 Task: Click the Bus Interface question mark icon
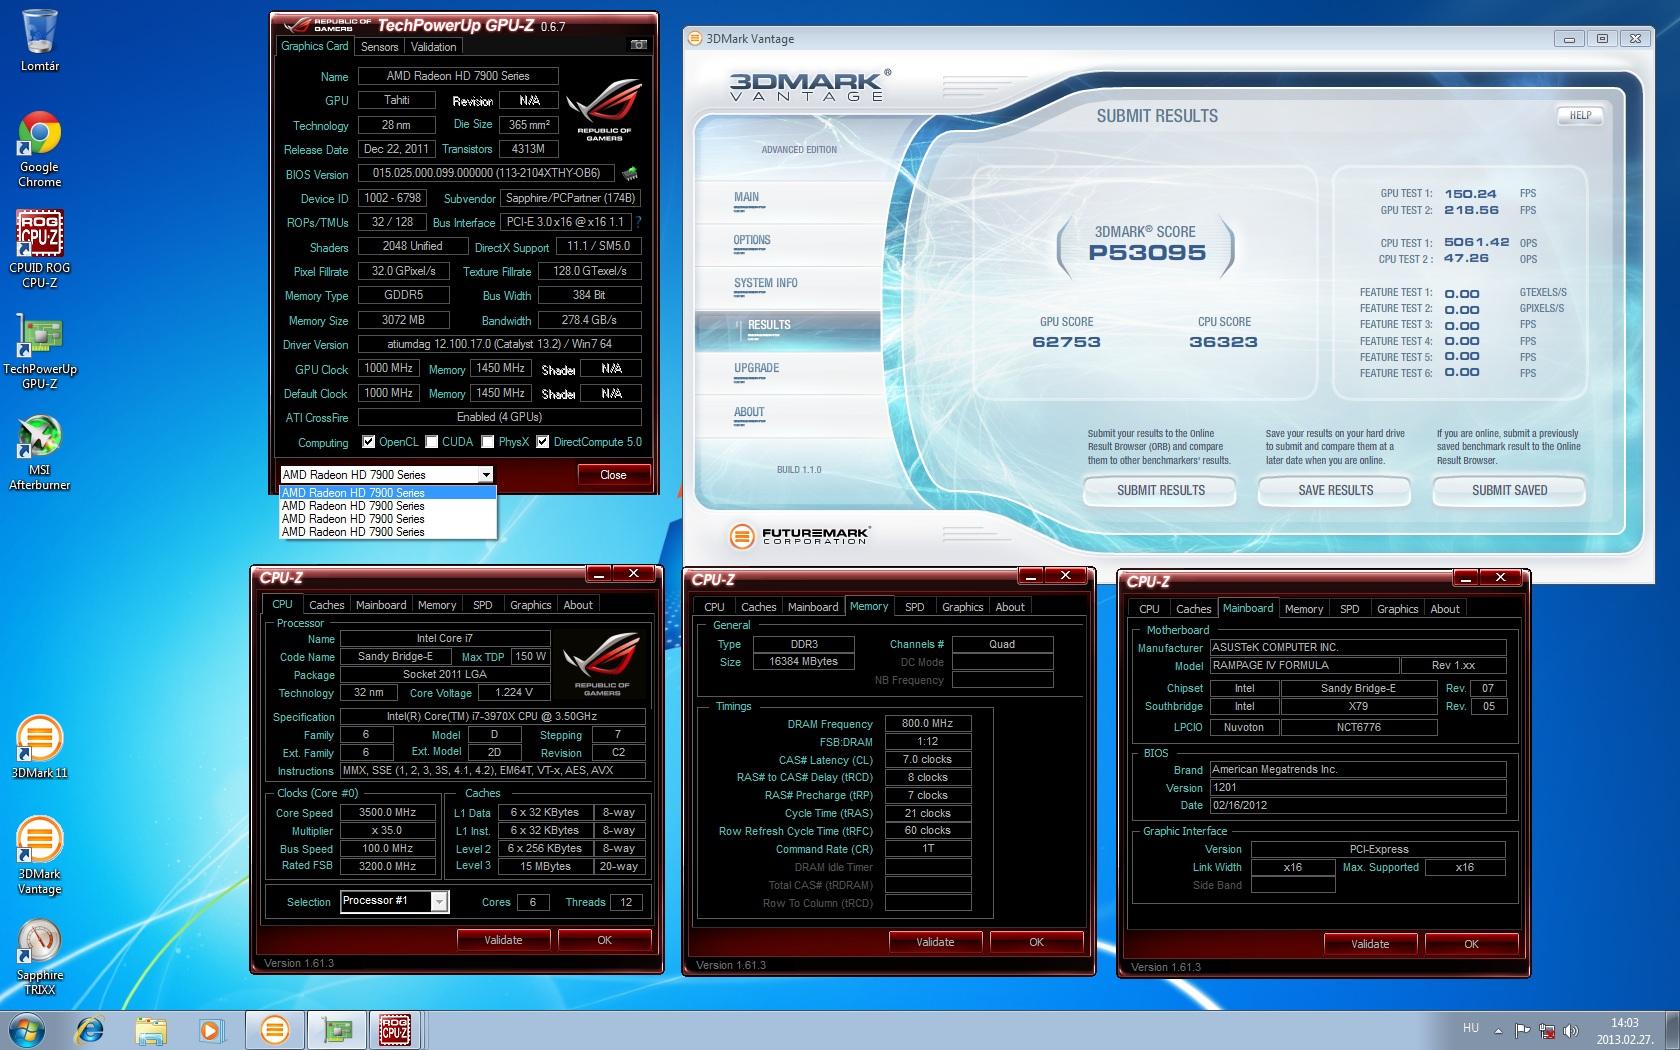638,222
